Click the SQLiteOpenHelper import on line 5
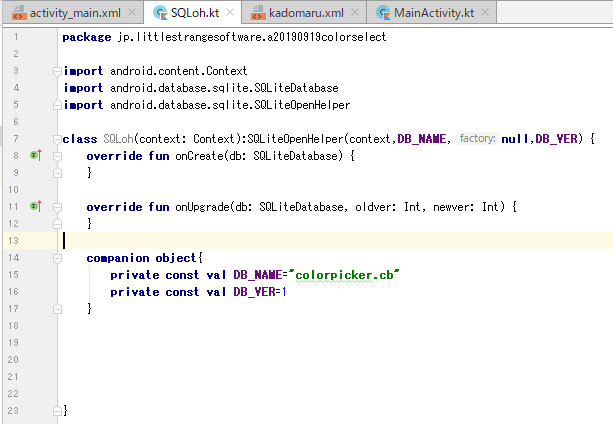This screenshot has height=424, width=613. coord(230,105)
